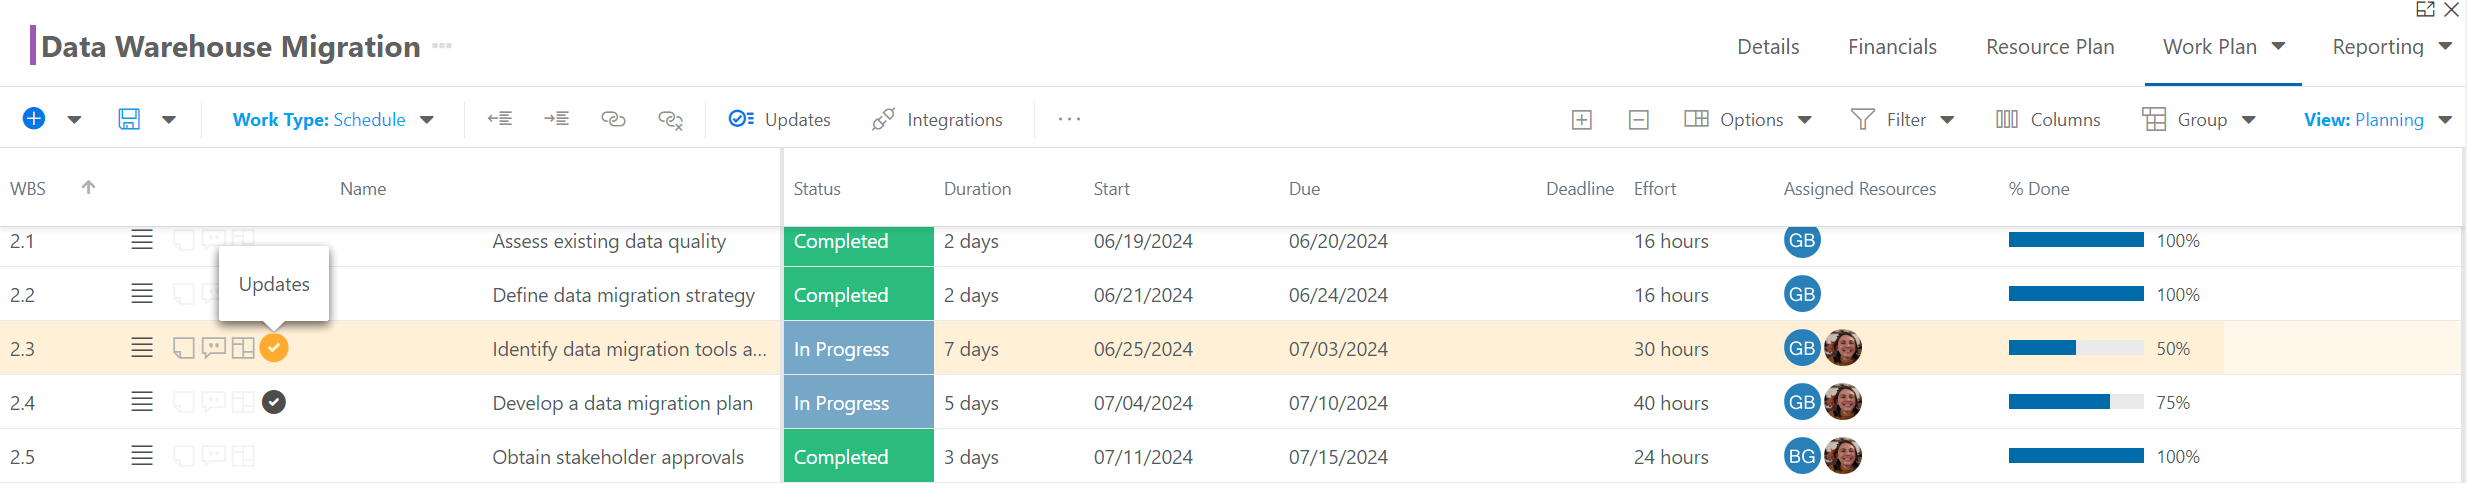Click the link dependency chain icon
Viewport: 2467px width, 483px height.
click(613, 119)
